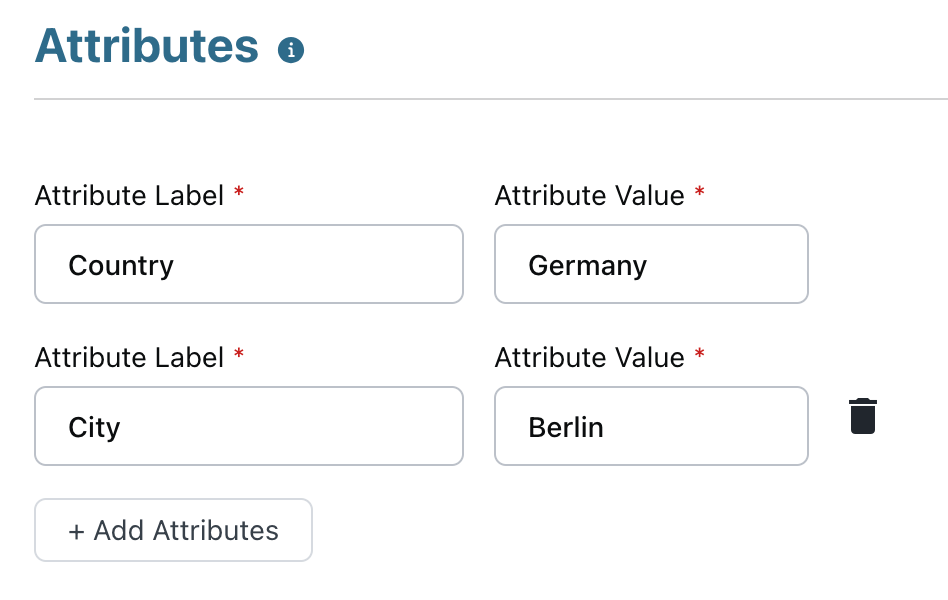948x600 pixels.
Task: Click the Attribute Label text above City
Action: coord(129,358)
